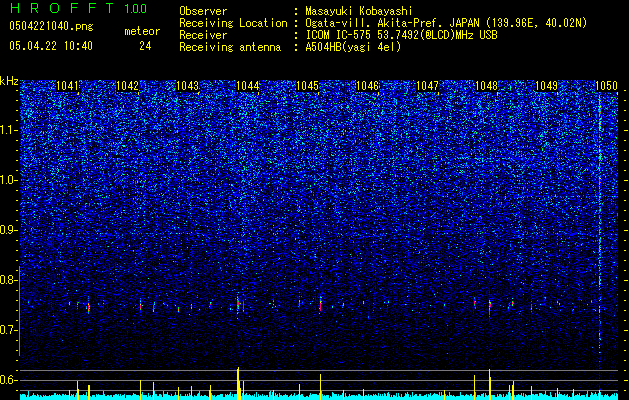629x400 pixels.
Task: Click the 0.8 kHz frequency axis label
Action: [x=9, y=280]
